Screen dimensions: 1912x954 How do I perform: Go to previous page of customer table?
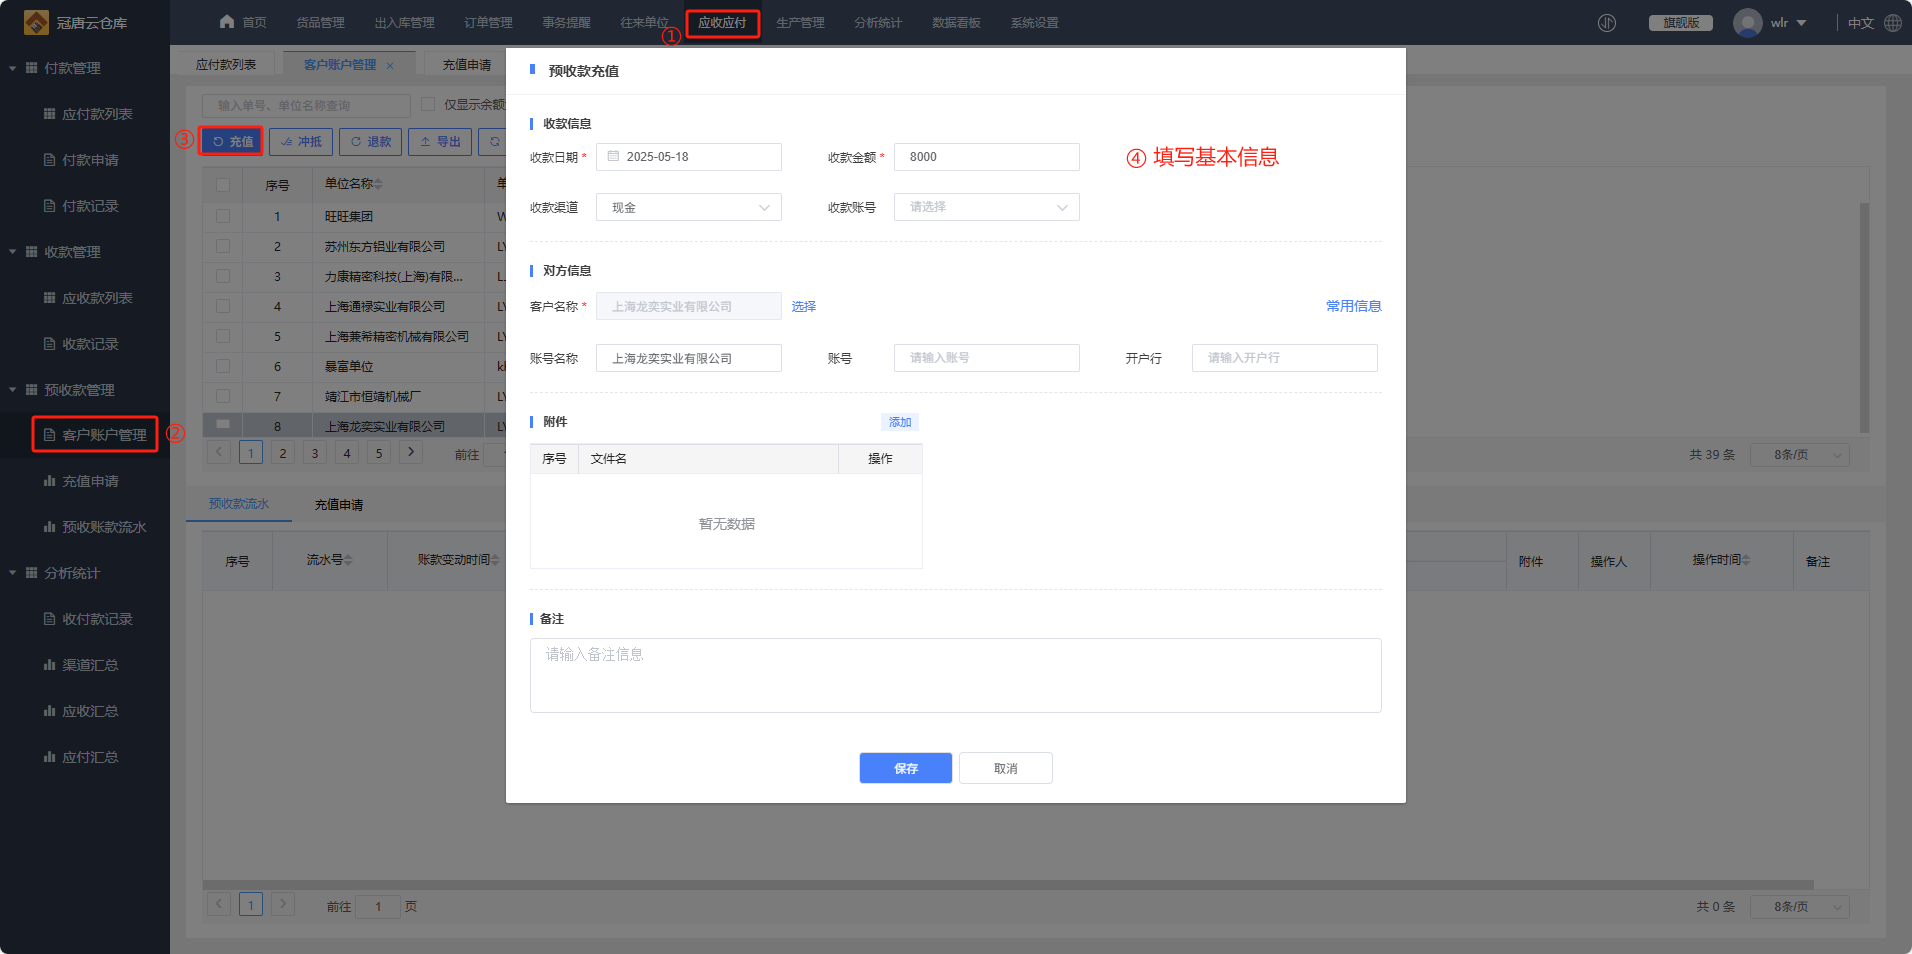point(218,452)
